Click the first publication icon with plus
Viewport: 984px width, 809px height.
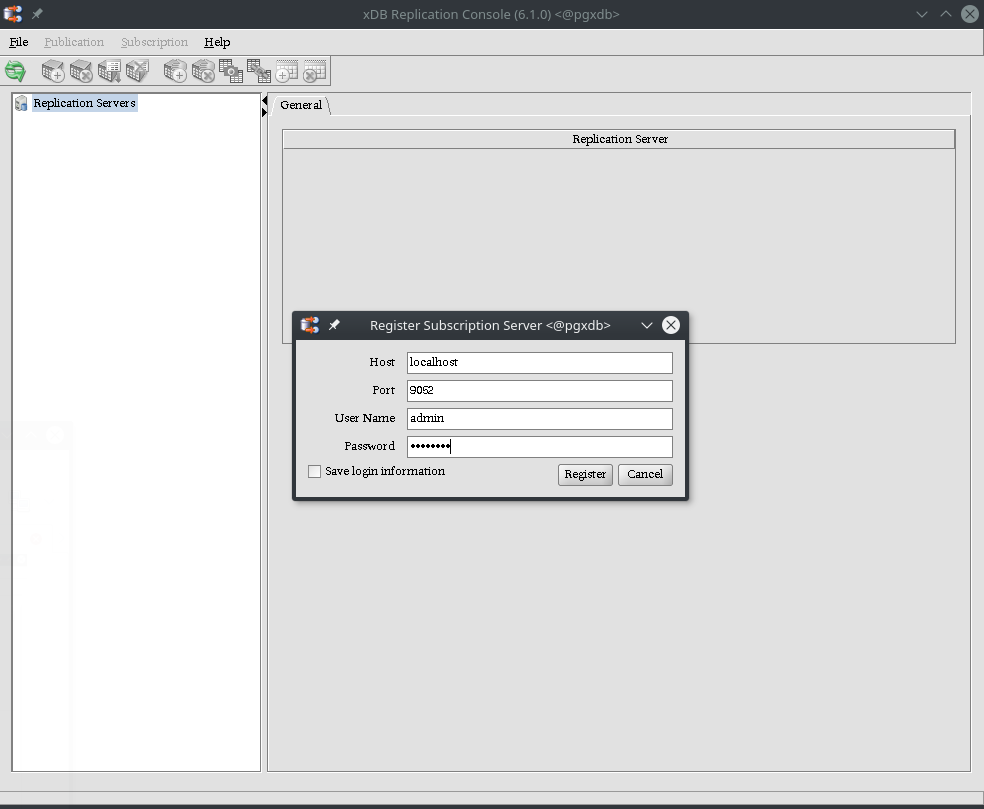[53, 71]
